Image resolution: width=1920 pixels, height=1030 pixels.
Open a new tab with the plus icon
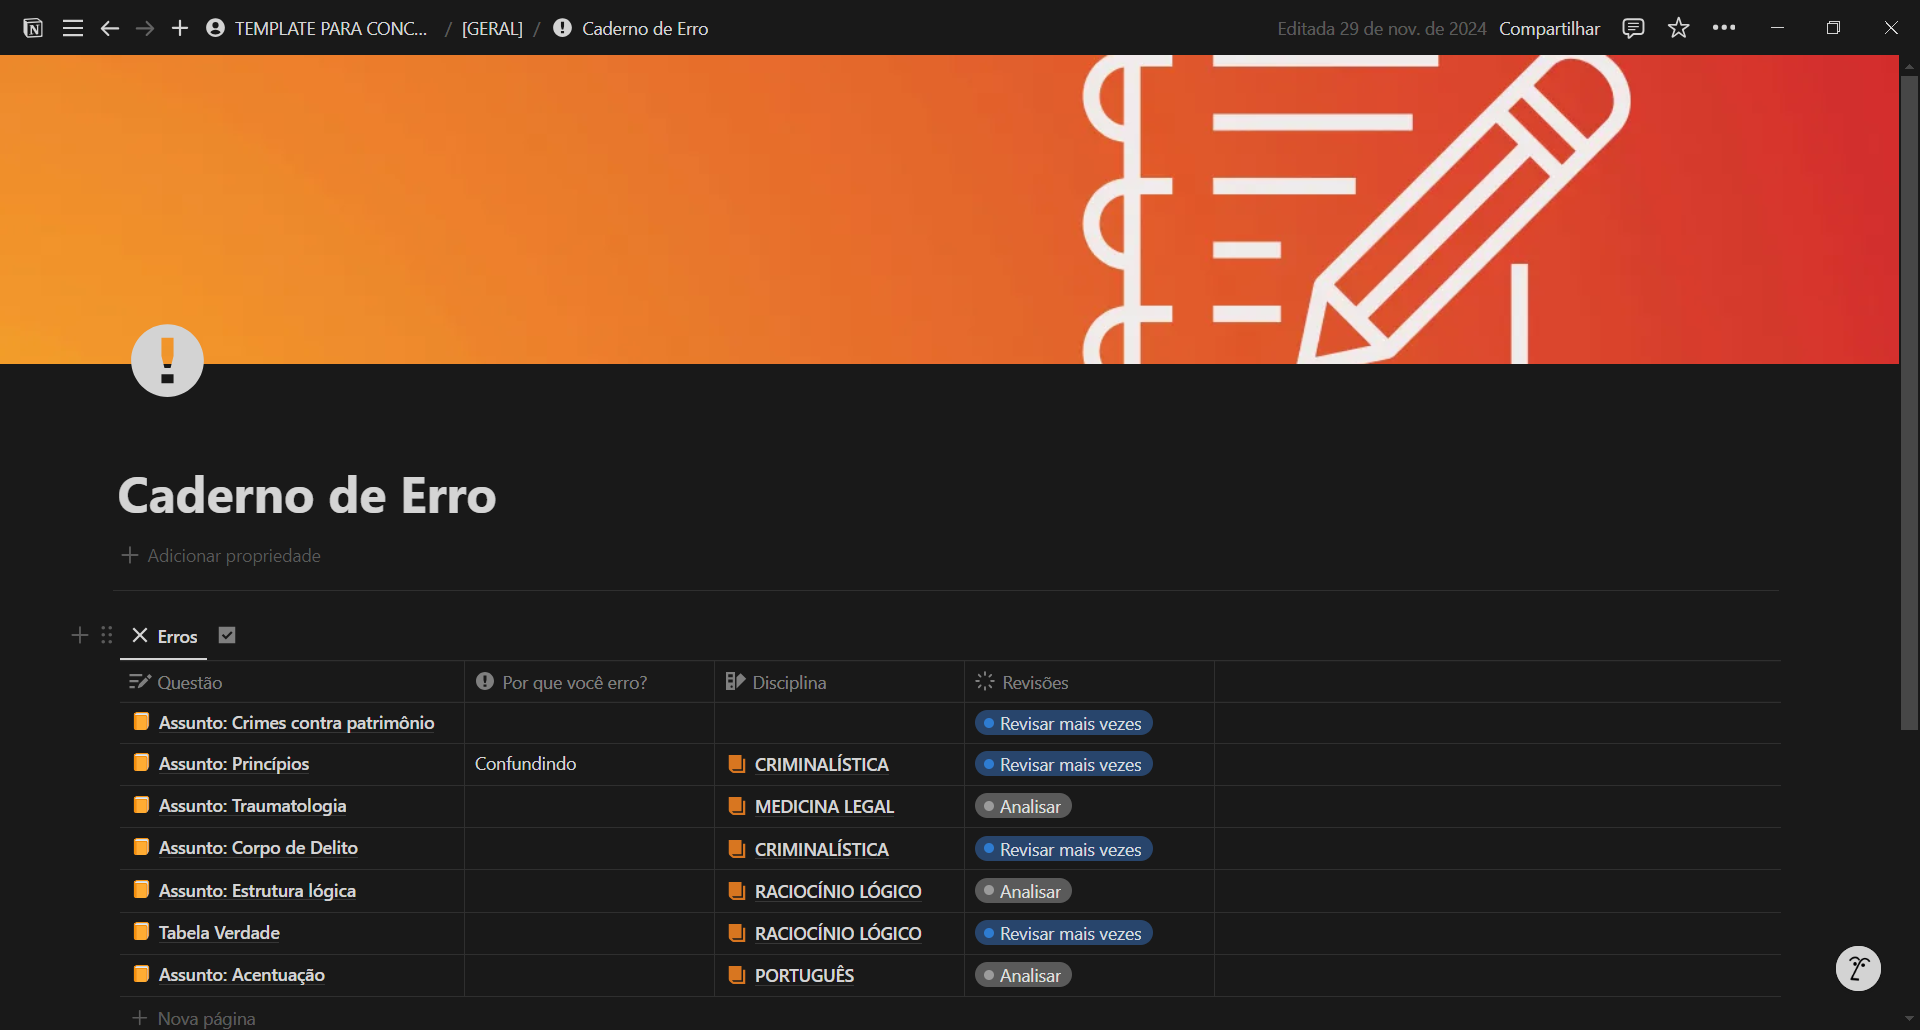(x=180, y=28)
